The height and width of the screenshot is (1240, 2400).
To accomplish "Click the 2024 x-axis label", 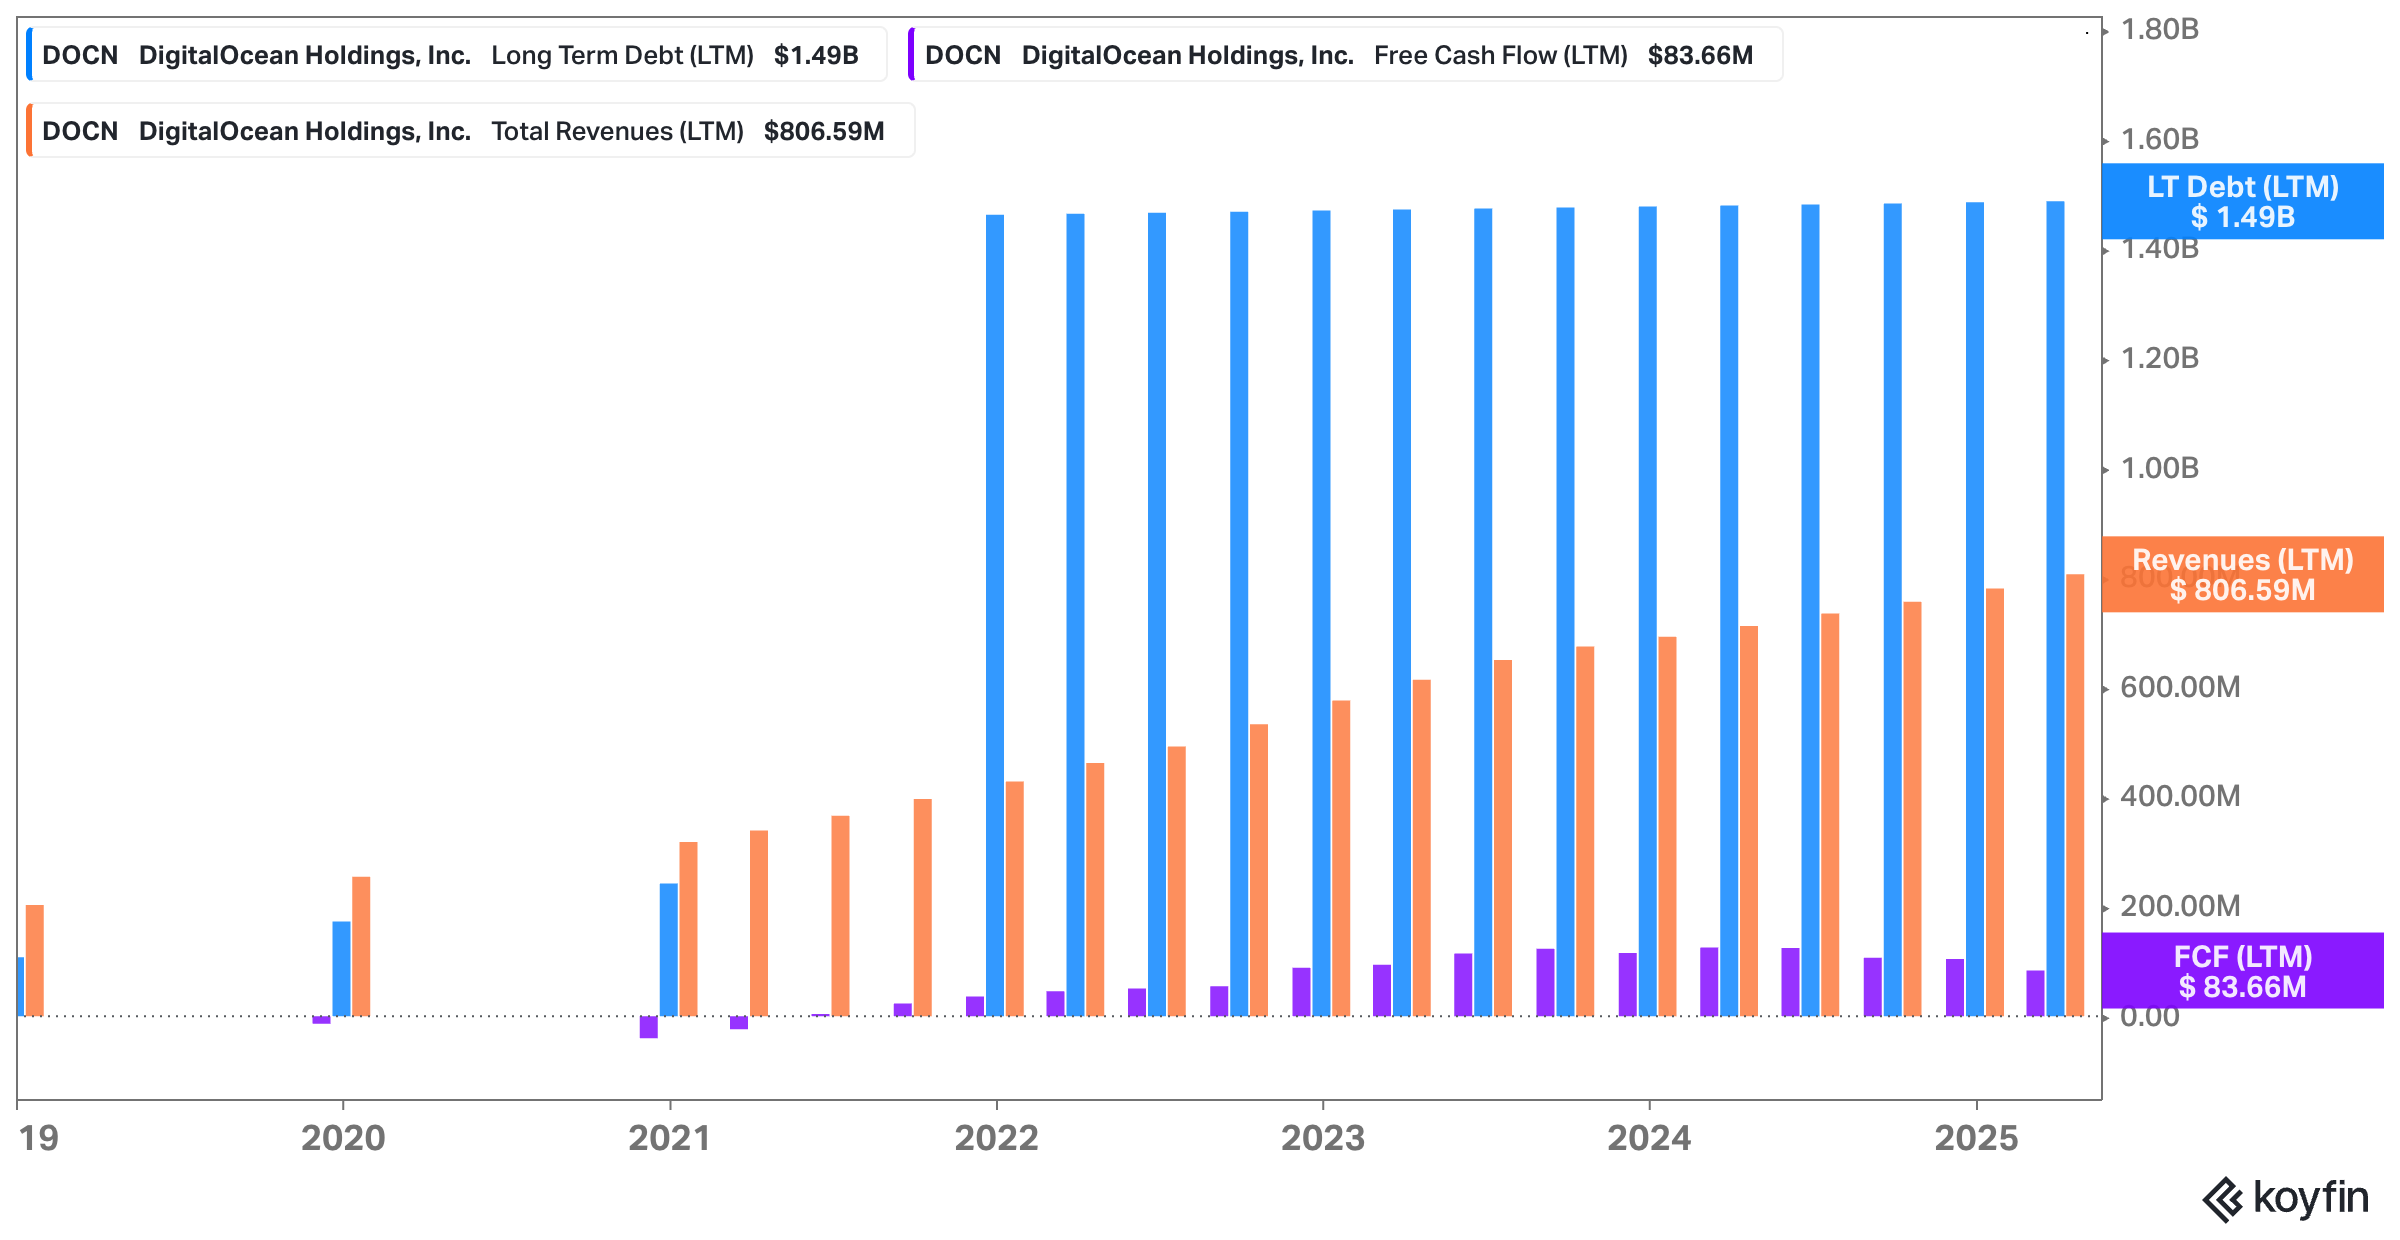I will click(1649, 1138).
